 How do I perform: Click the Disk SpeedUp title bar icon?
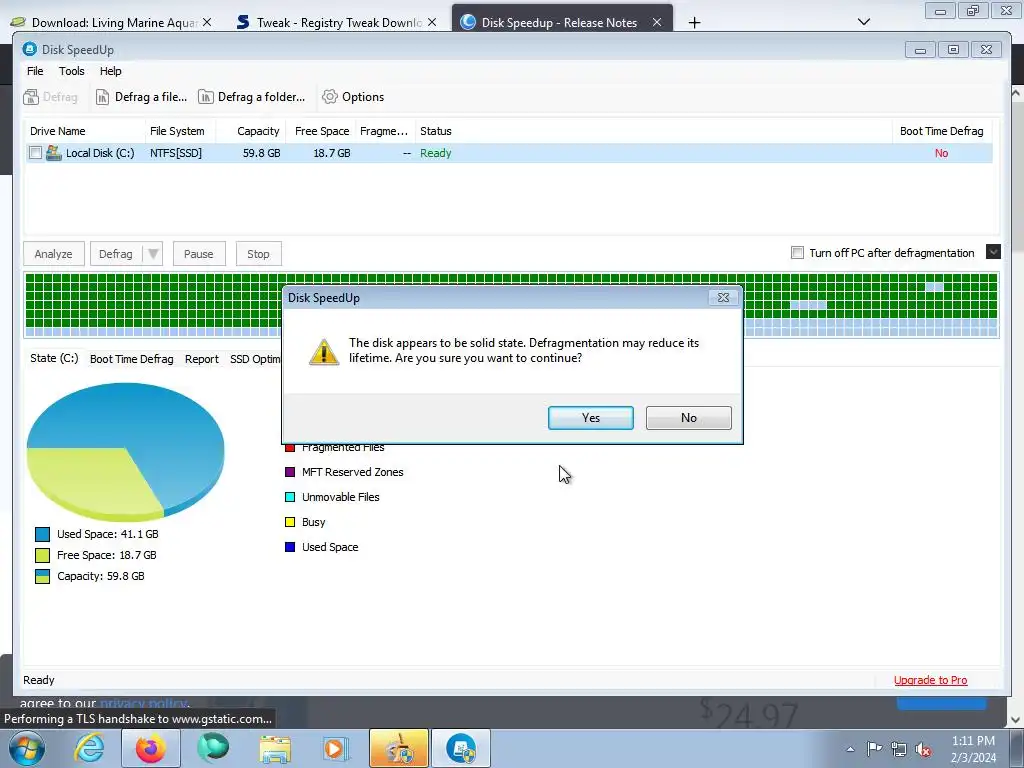point(29,49)
